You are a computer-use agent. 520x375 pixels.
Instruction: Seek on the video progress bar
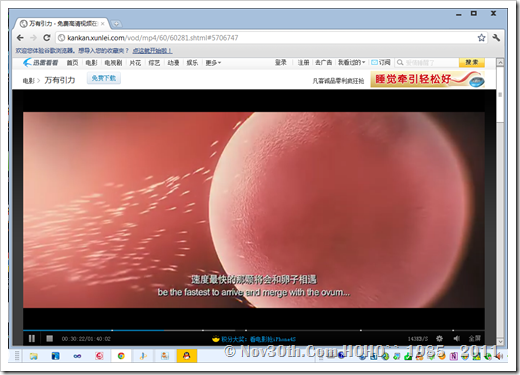(254, 330)
